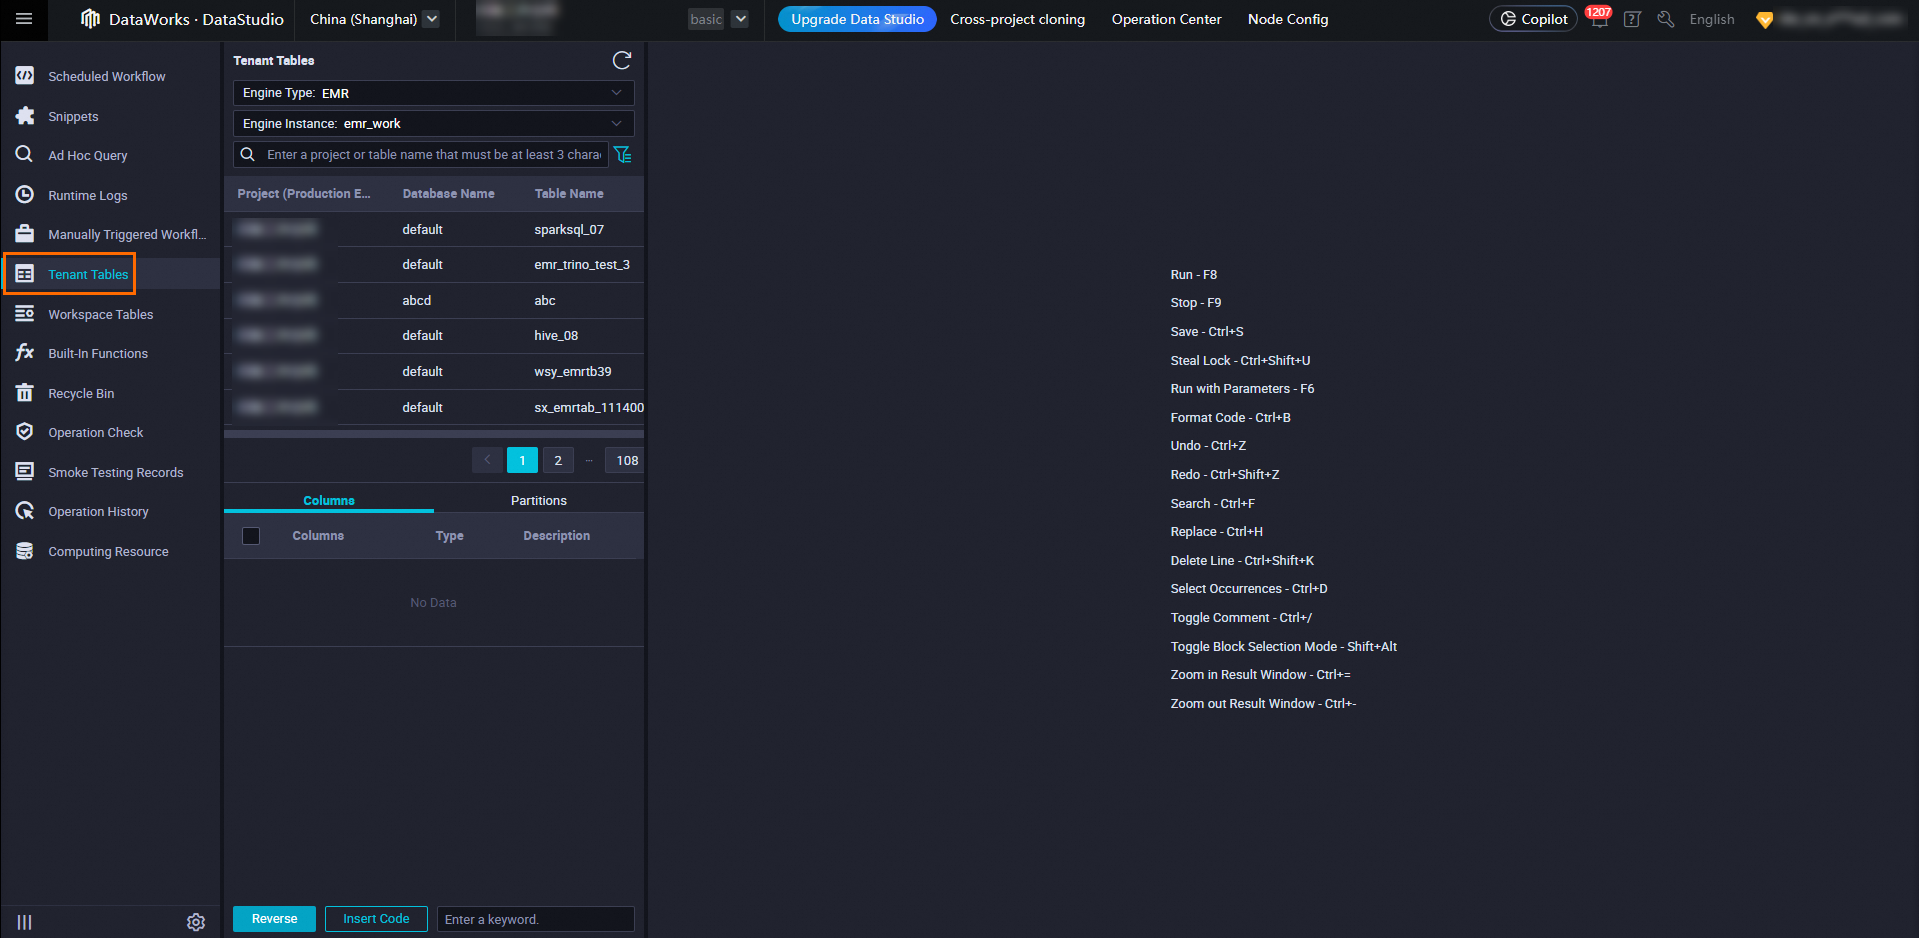This screenshot has height=938, width=1919.
Task: Open Runtime Logs clock icon
Action: pos(25,195)
